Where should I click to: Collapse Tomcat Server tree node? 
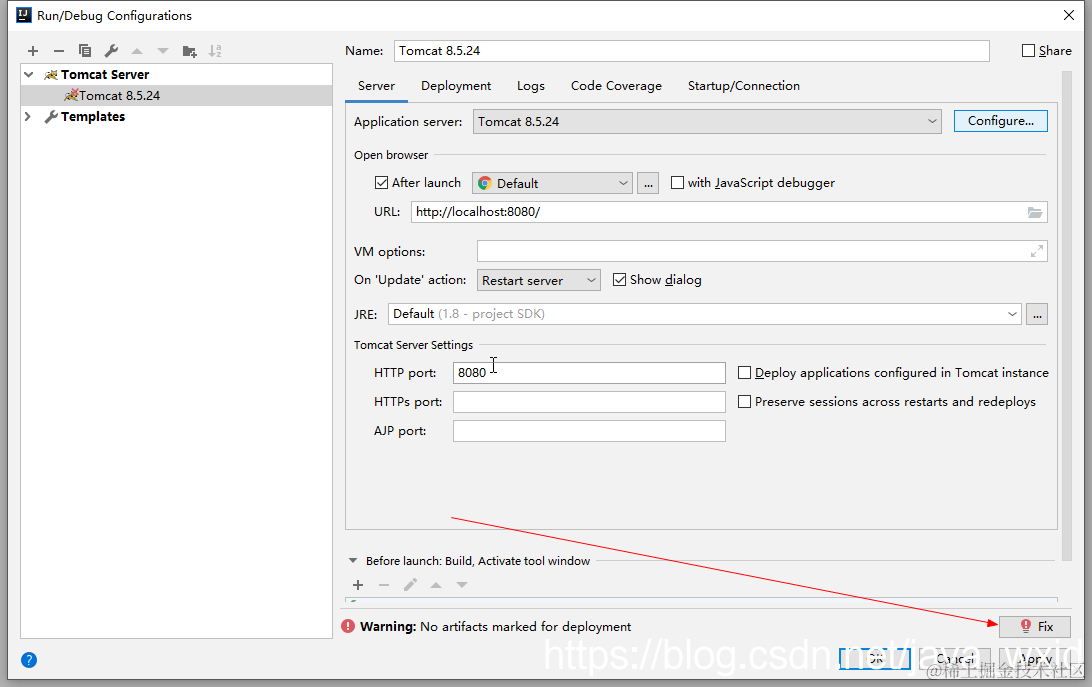(29, 75)
